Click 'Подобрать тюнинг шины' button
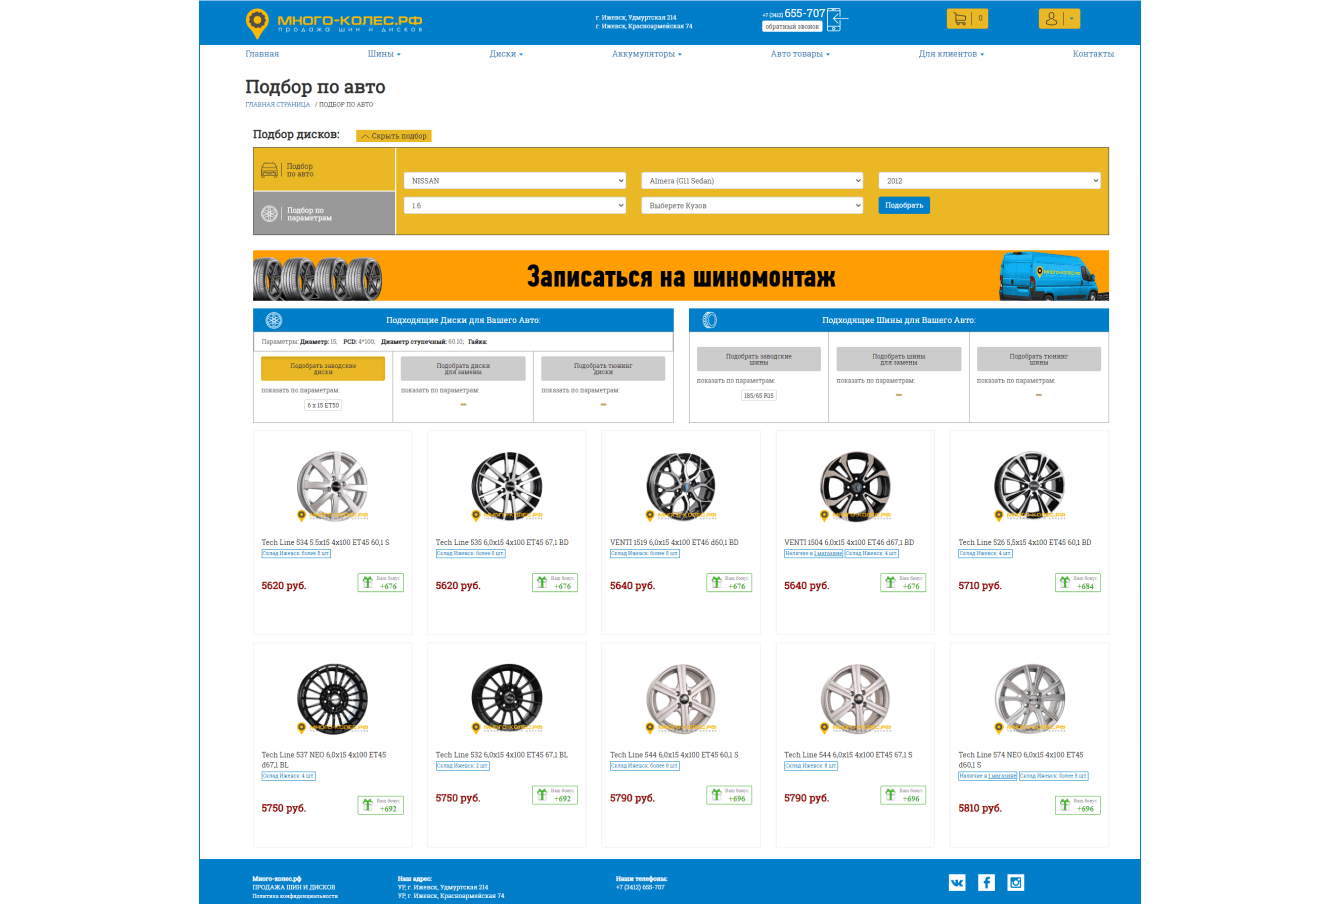The width and height of the screenshot is (1340, 904). 1039,359
